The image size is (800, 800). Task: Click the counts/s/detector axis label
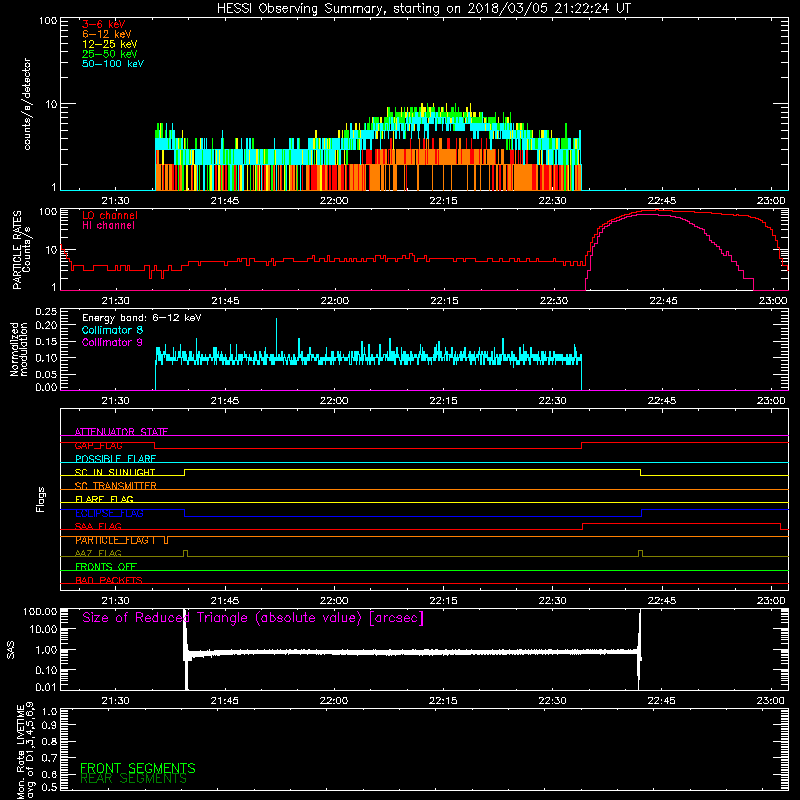[x=27, y=104]
